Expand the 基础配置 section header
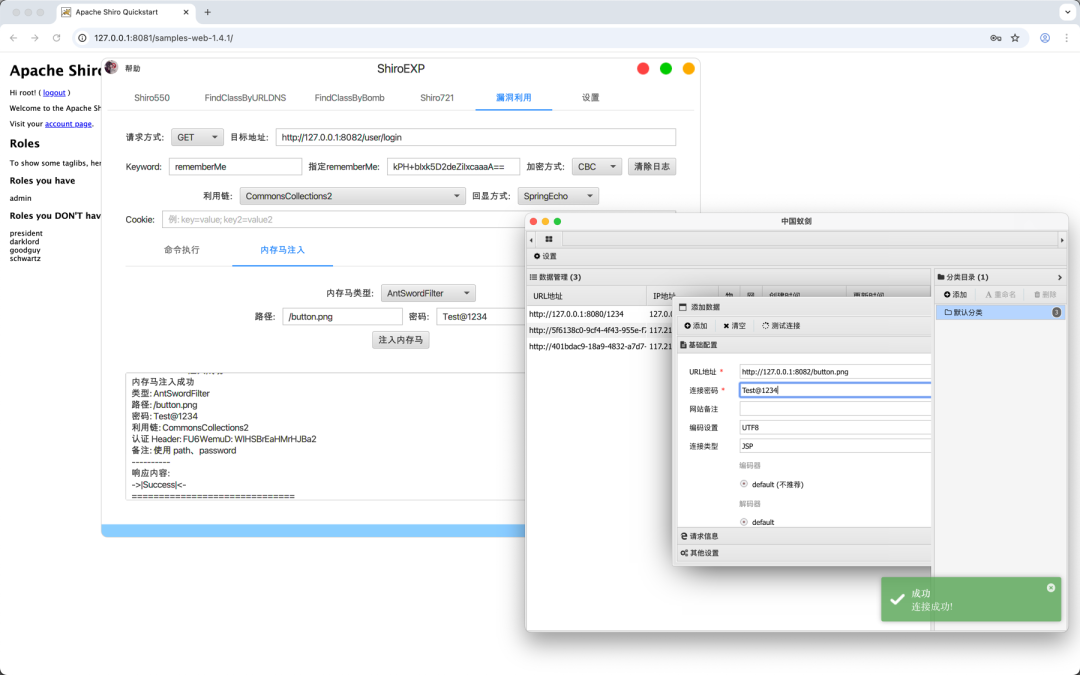Viewport: 1080px width, 675px height. point(804,344)
